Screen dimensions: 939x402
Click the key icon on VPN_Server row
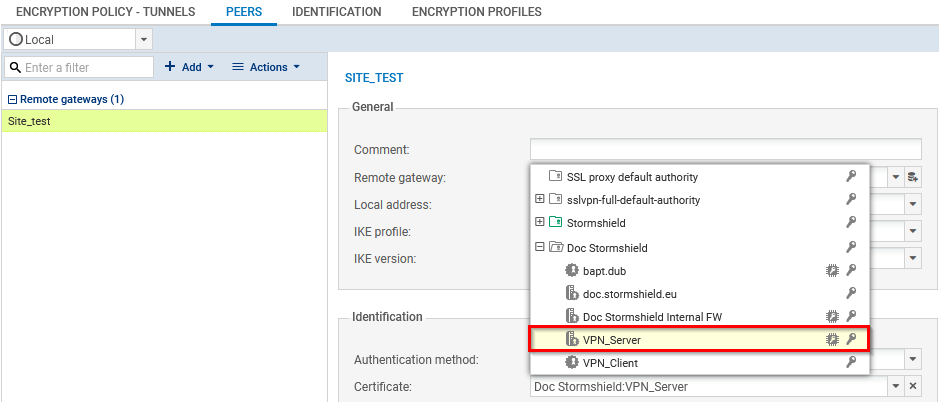pos(851,340)
